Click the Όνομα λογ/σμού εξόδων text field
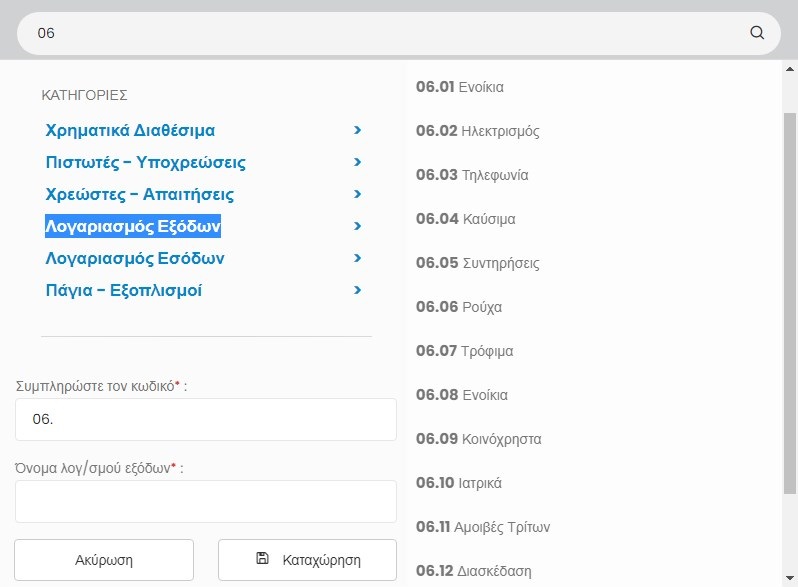This screenshot has width=798, height=587. point(205,501)
